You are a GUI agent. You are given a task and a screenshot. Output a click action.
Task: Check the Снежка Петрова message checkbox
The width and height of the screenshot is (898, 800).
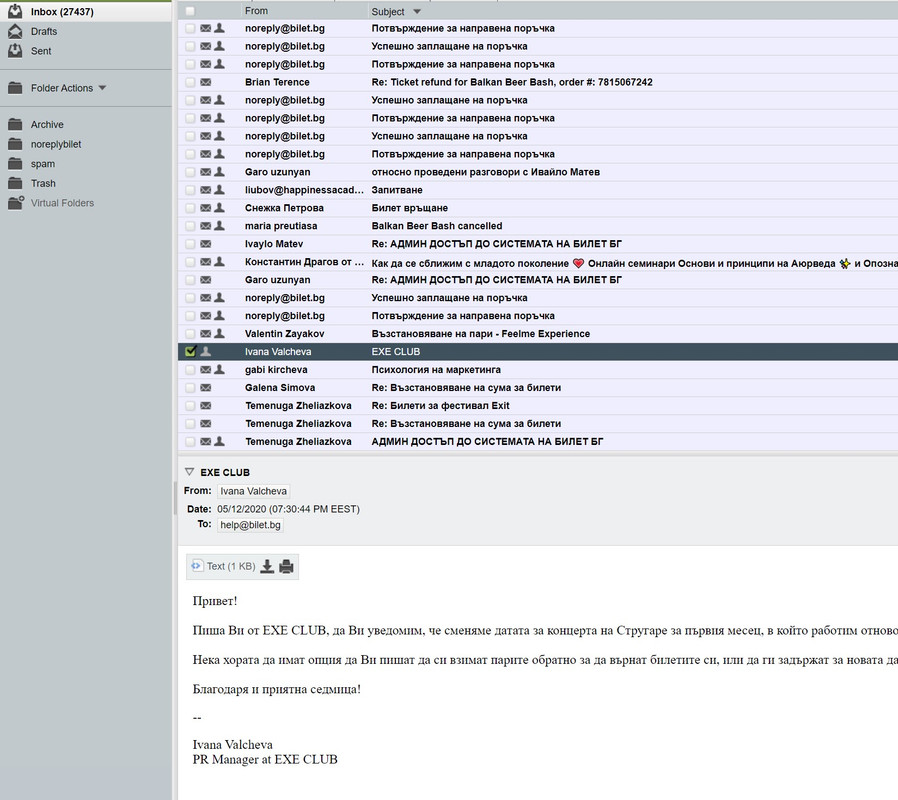click(x=190, y=208)
